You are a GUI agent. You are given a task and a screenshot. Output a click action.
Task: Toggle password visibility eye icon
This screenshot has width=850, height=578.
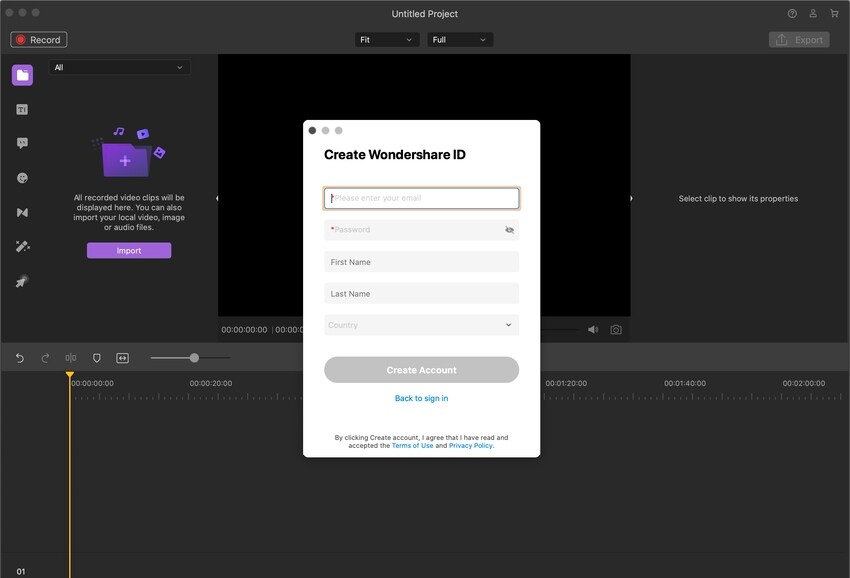(x=509, y=230)
